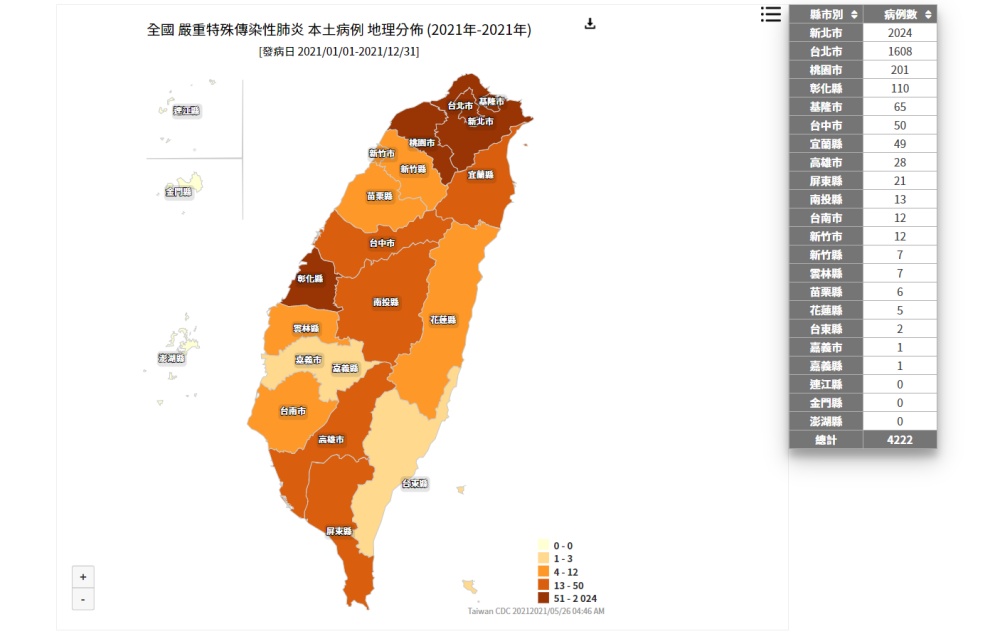Click the download chart icon

590,24
